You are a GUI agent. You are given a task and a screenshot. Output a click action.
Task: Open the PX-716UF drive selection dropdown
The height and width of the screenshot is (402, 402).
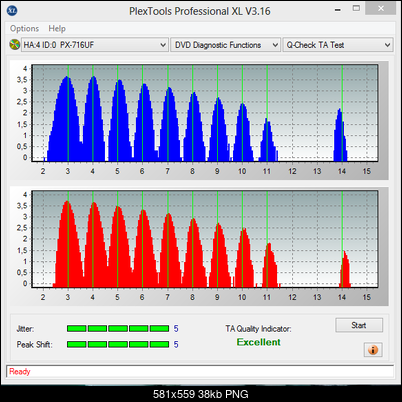click(94, 45)
